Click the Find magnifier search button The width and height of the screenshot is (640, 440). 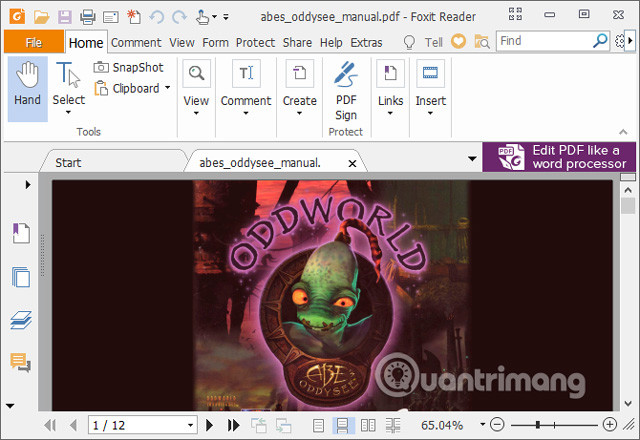click(x=600, y=41)
